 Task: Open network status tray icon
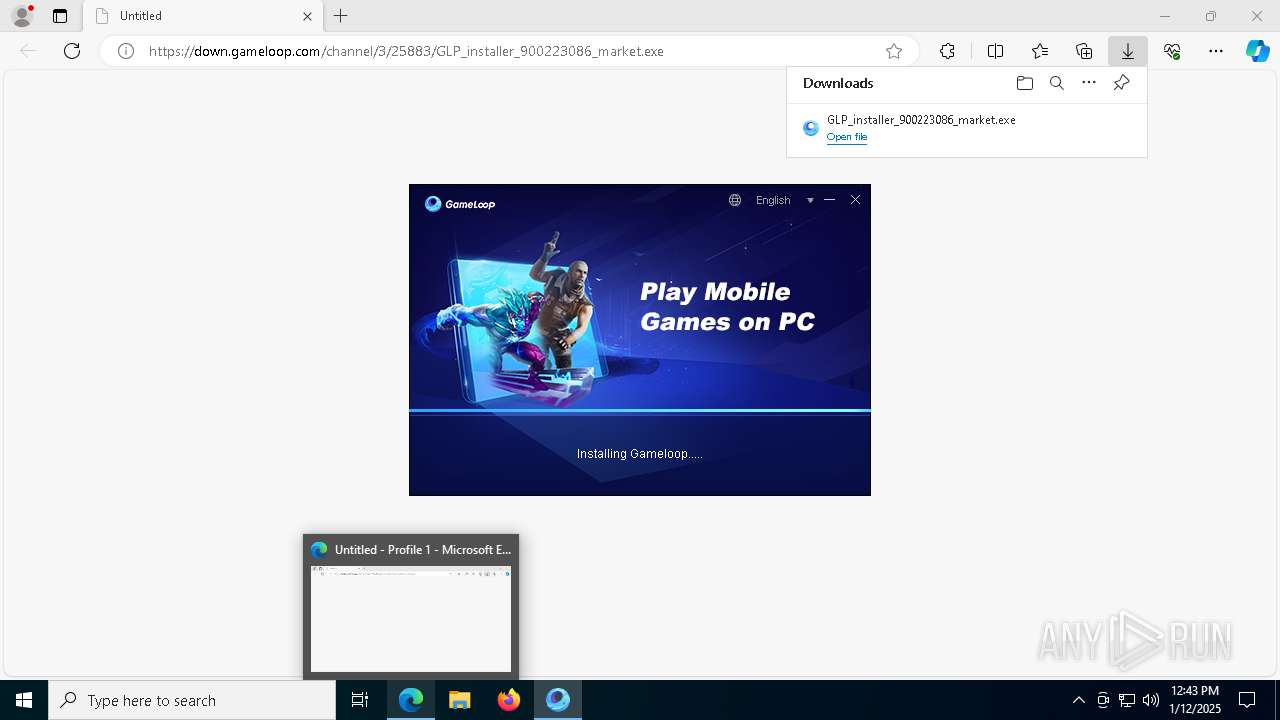1127,700
